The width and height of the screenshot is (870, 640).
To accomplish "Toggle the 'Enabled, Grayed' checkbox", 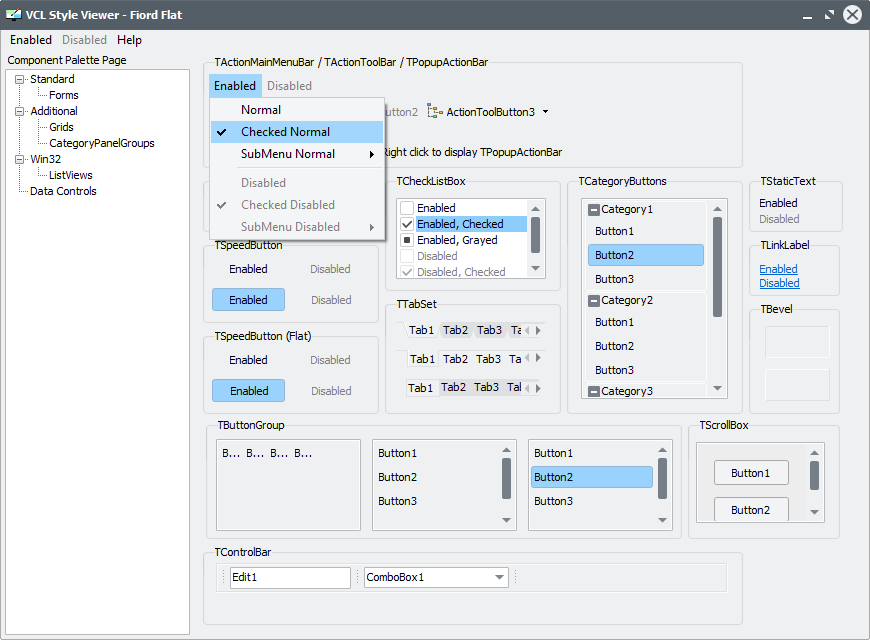I will click(407, 240).
